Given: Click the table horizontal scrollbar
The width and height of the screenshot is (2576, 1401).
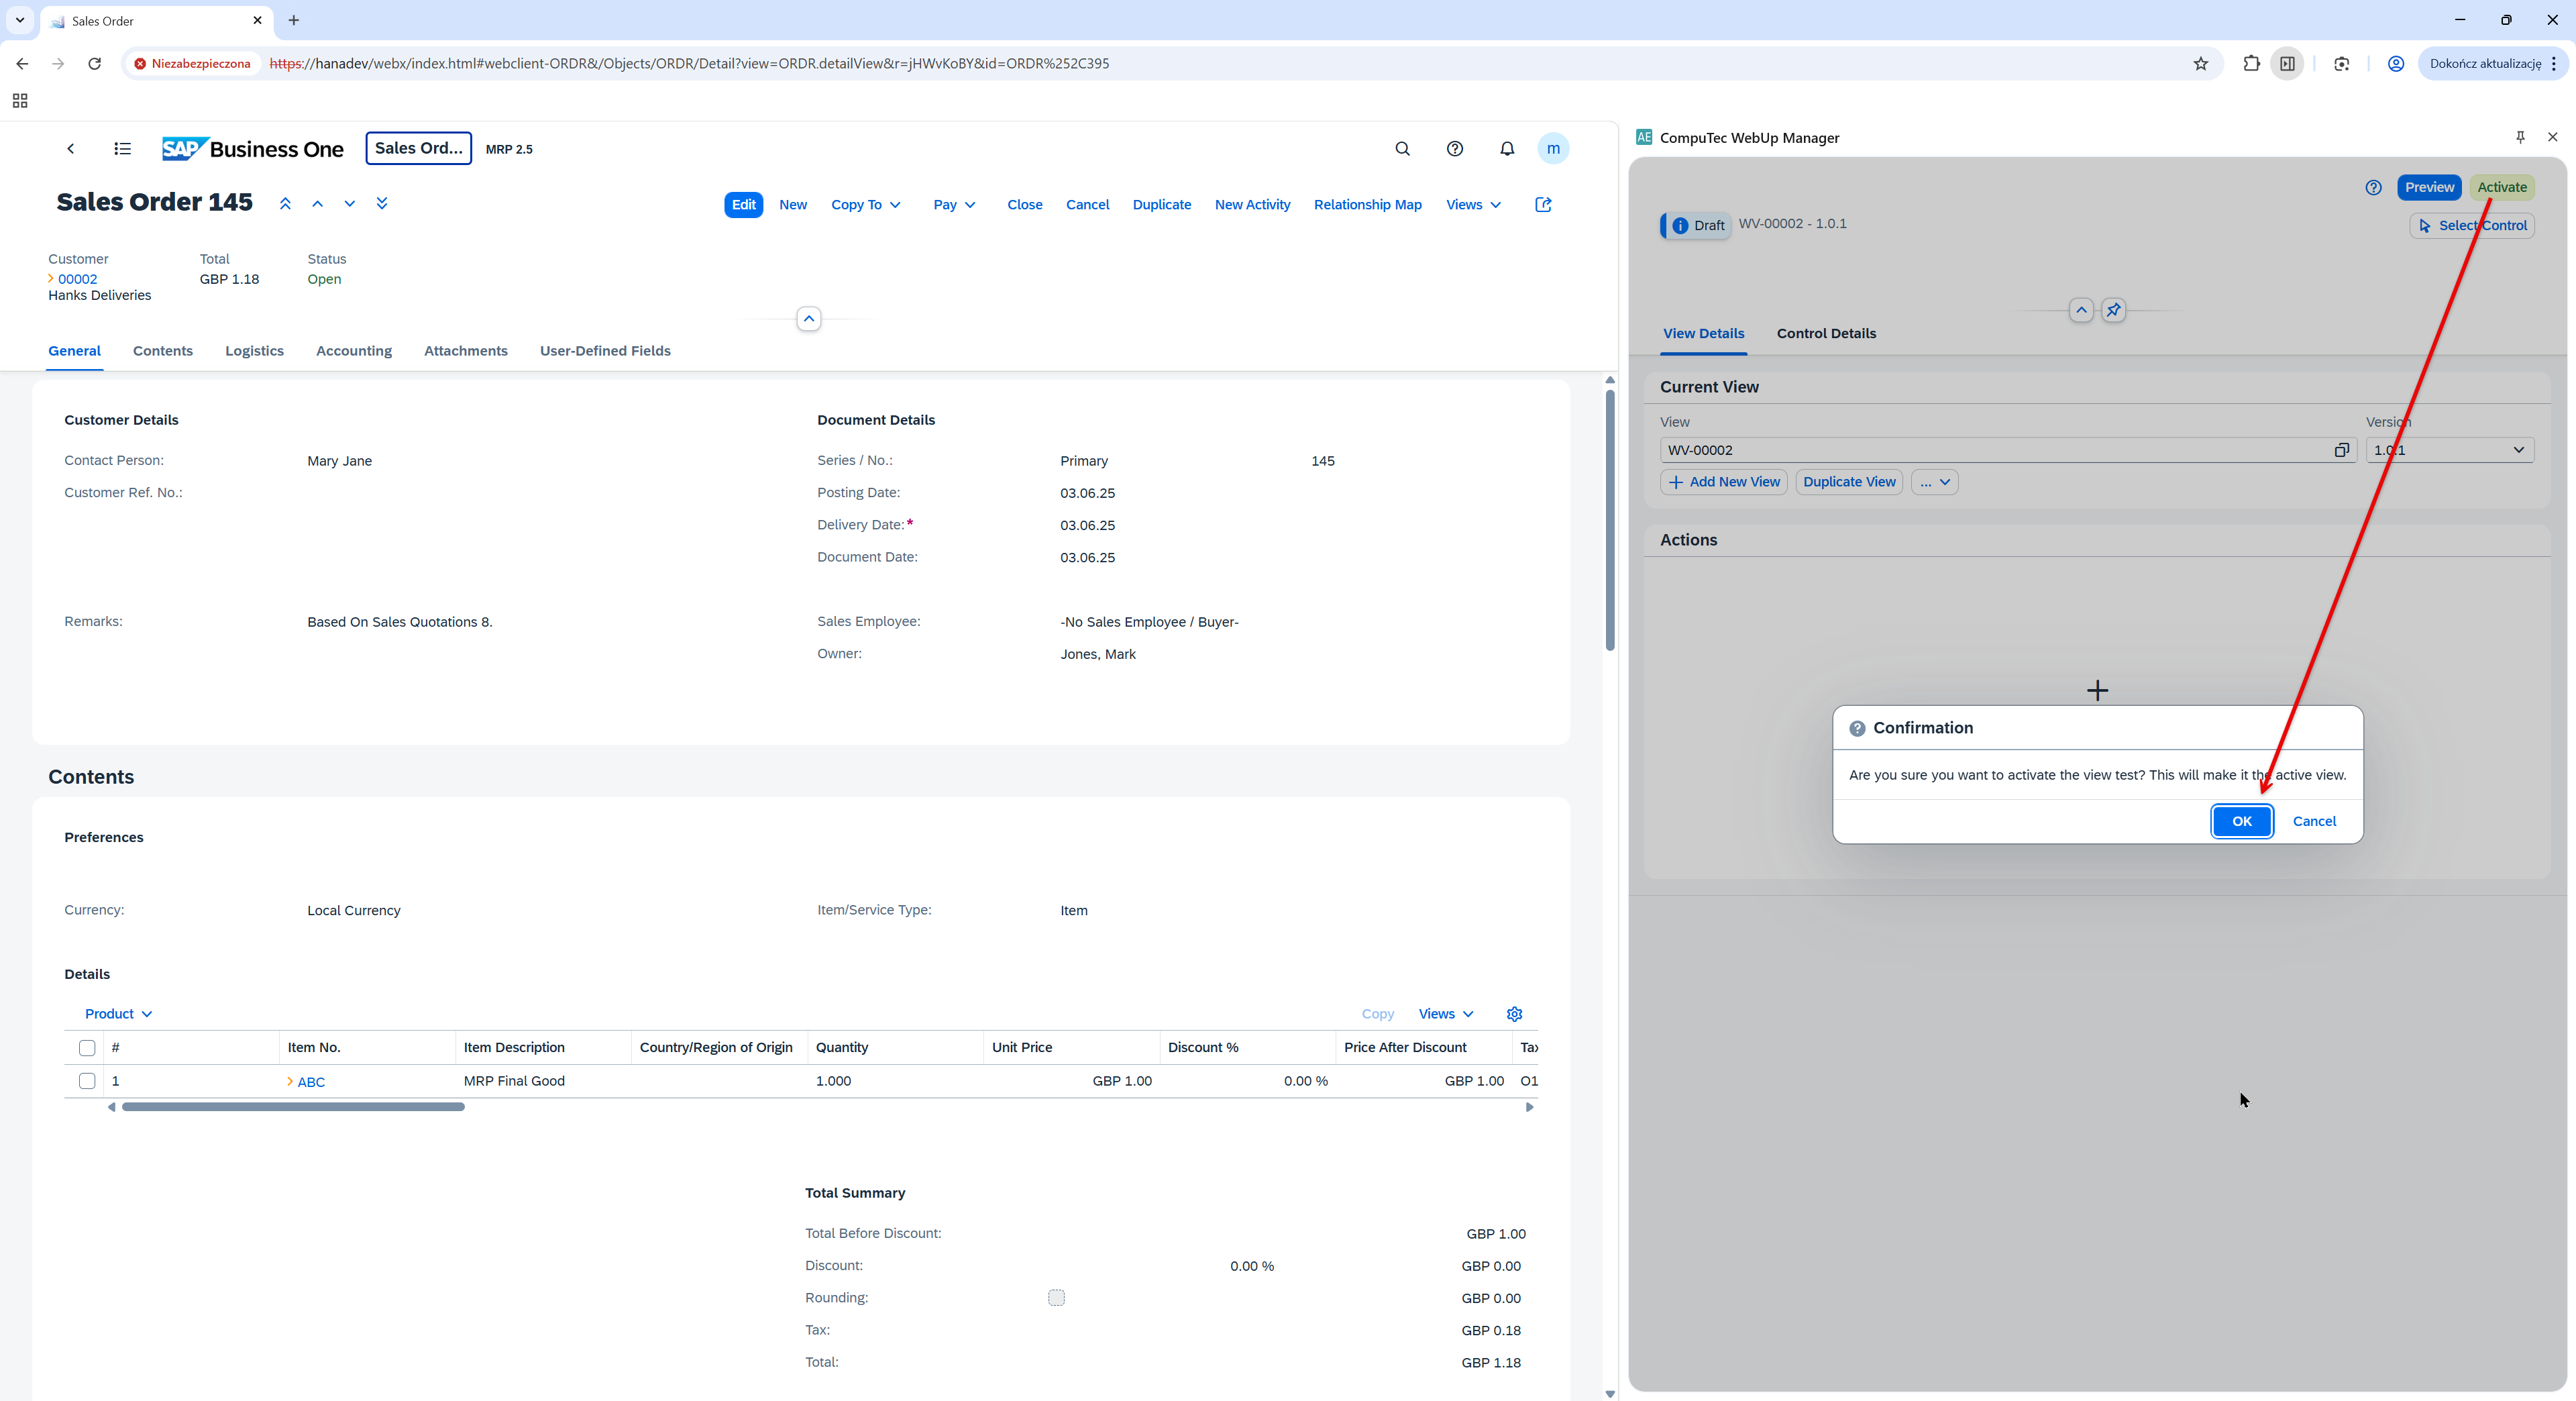Looking at the screenshot, I should click(293, 1107).
